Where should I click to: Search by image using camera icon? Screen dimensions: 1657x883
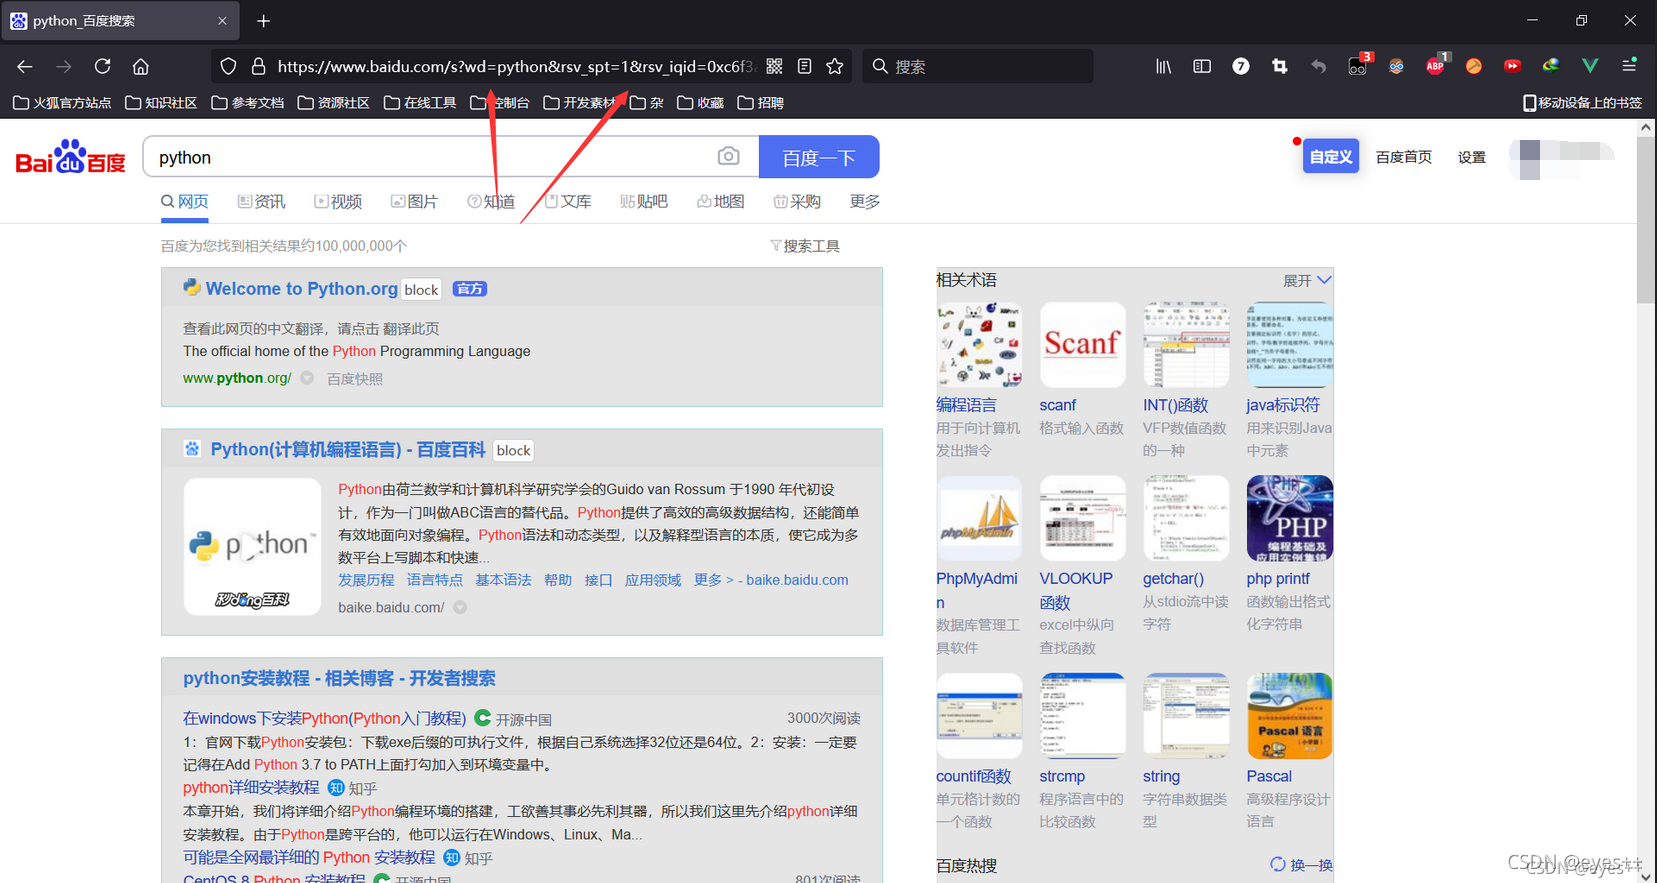point(729,156)
